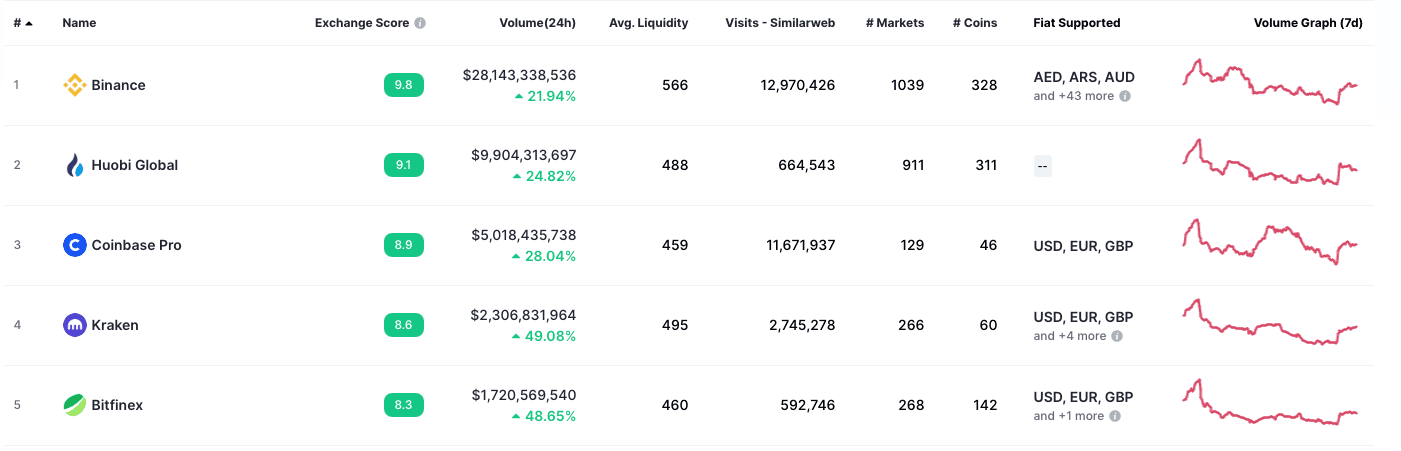Click the Coinbase Pro logo icon
The width and height of the screenshot is (1401, 451).
pyautogui.click(x=74, y=245)
